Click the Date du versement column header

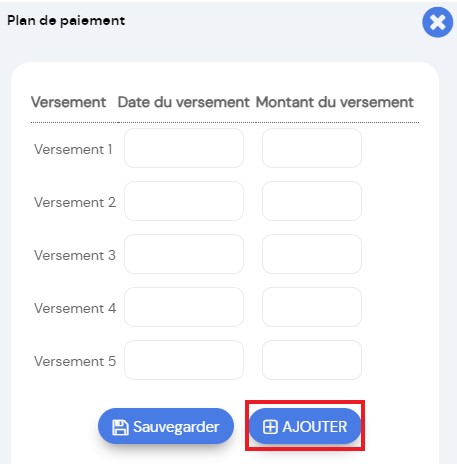tap(184, 102)
